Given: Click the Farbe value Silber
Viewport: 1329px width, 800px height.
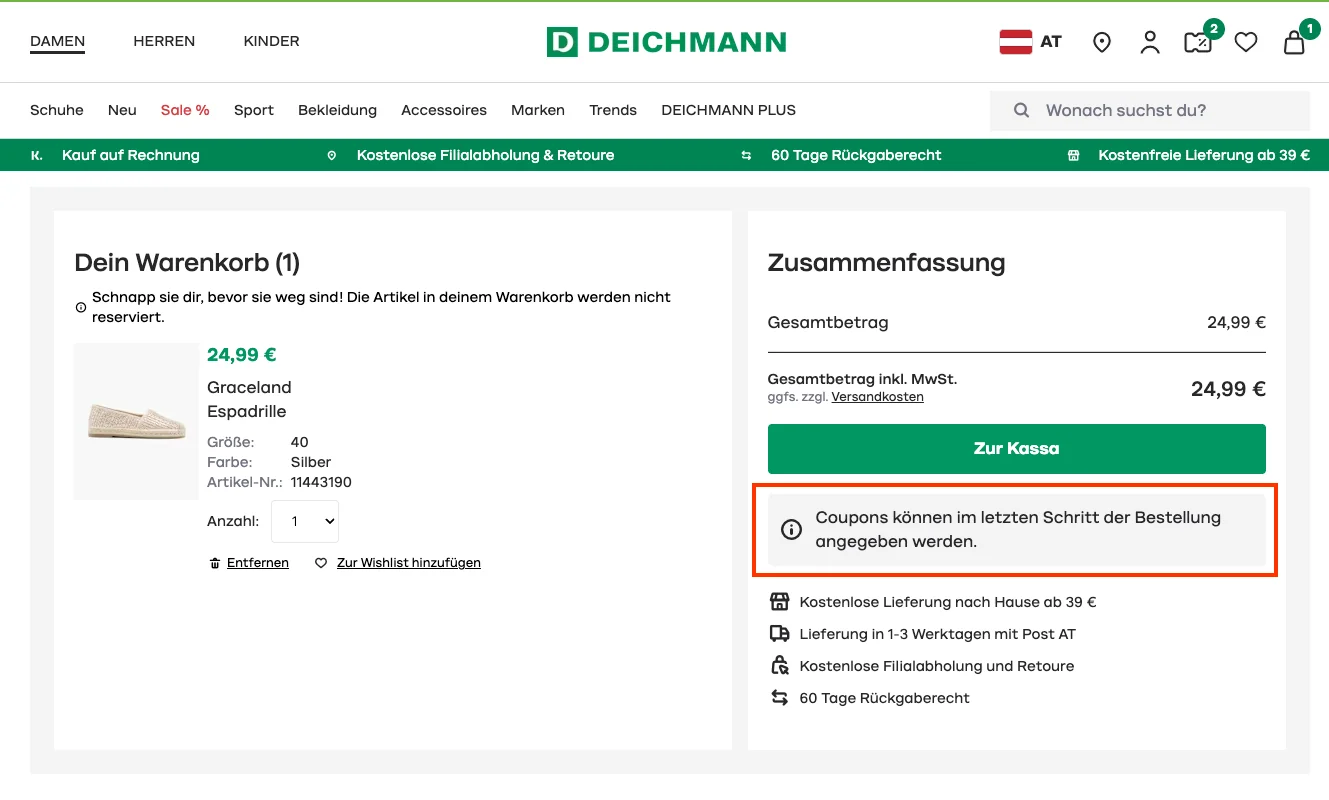Looking at the screenshot, I should click(311, 462).
